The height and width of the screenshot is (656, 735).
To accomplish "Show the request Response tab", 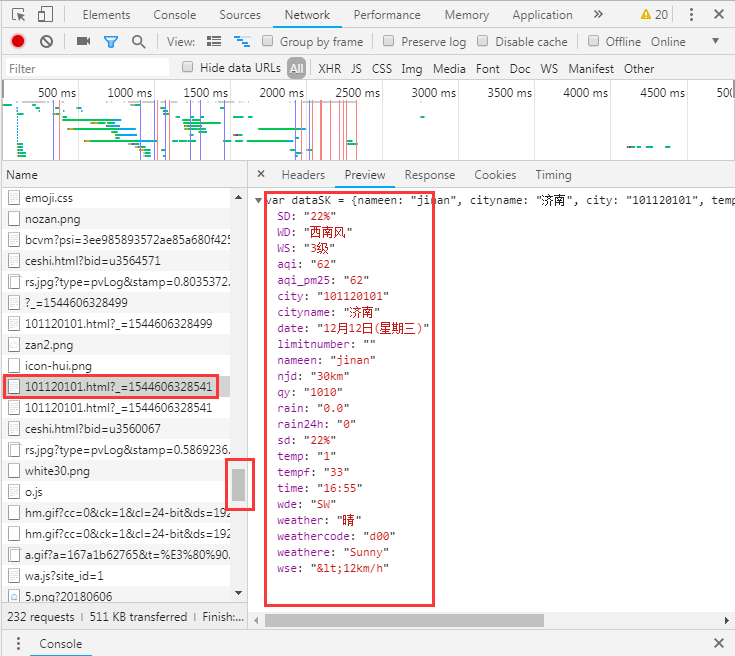I will [429, 174].
